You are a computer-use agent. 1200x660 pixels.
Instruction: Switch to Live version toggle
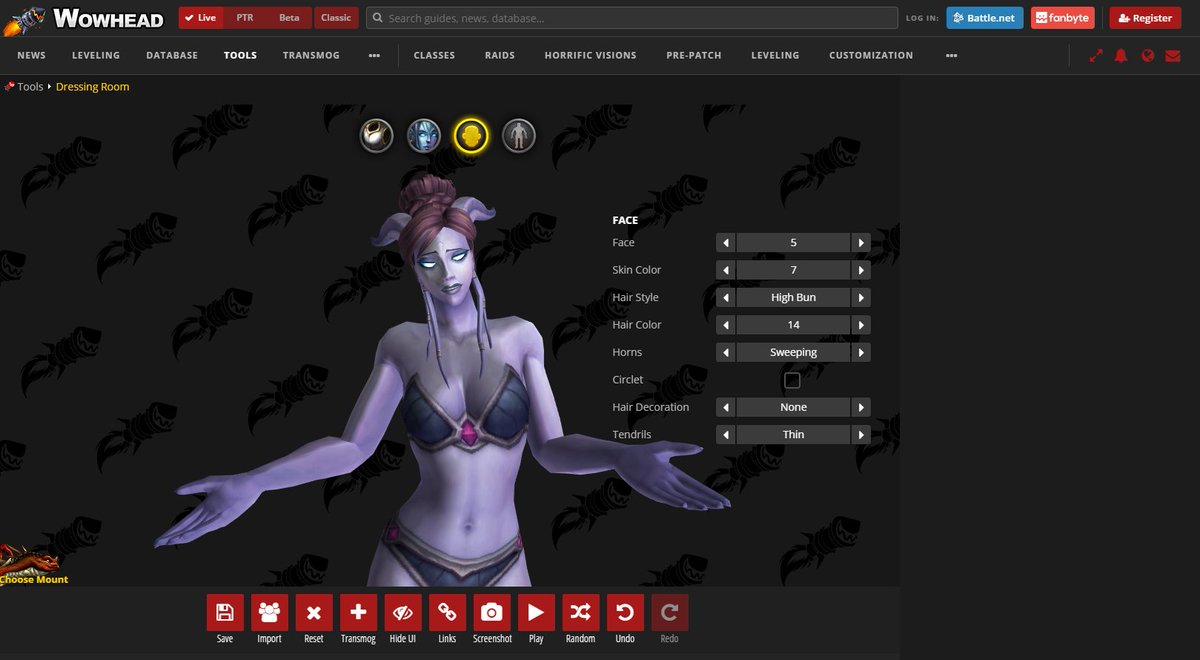click(x=201, y=18)
